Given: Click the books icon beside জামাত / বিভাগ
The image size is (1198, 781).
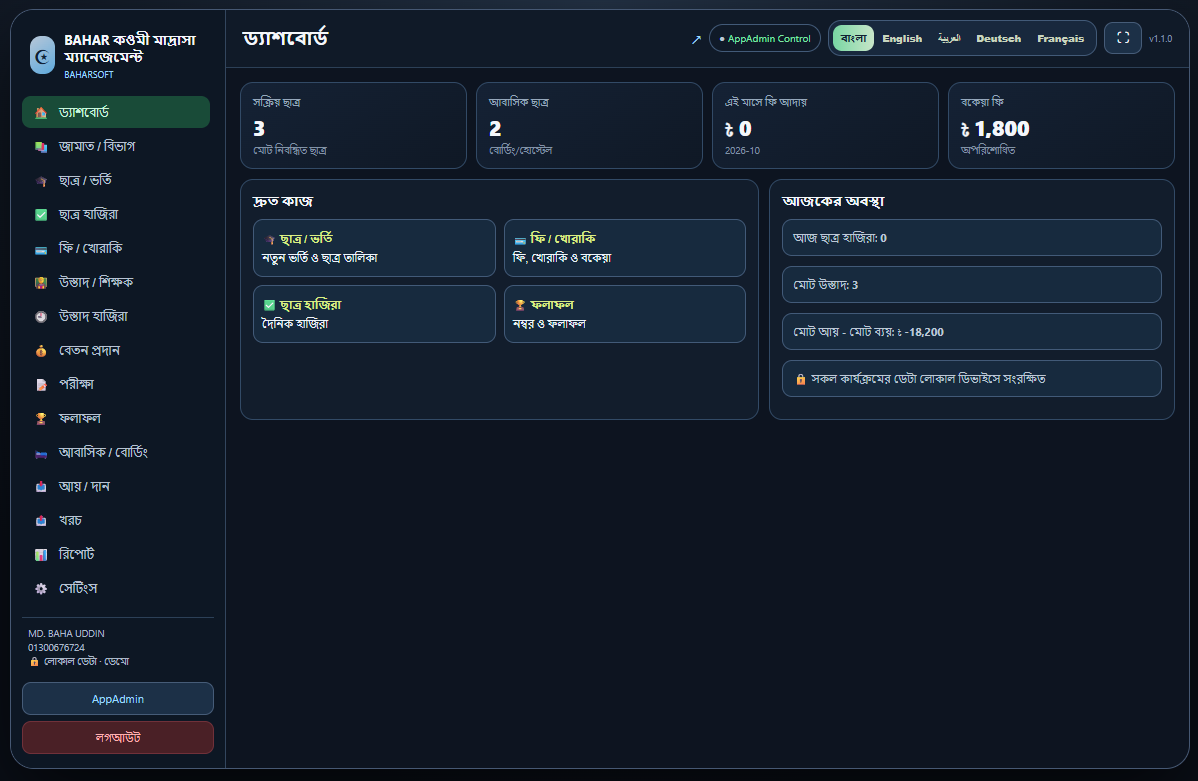Looking at the screenshot, I should [x=41, y=147].
